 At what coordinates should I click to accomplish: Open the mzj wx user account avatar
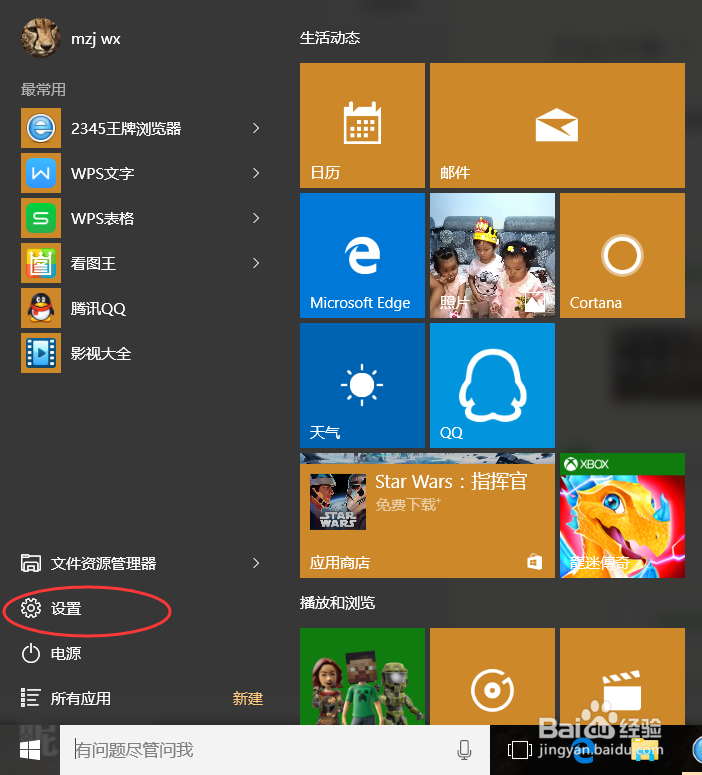(41, 38)
